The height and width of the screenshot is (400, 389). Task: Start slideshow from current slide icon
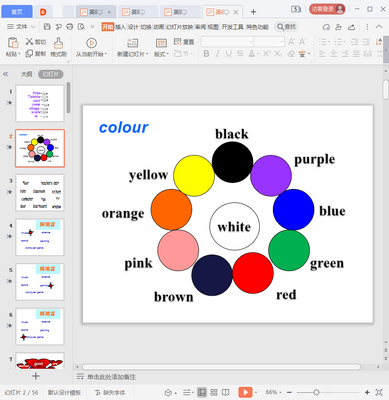[91, 43]
